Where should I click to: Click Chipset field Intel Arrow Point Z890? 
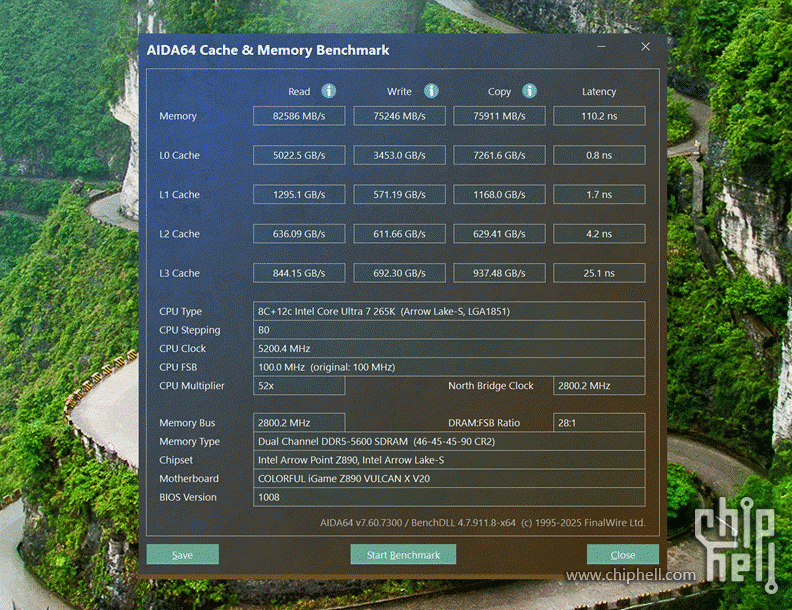(449, 460)
